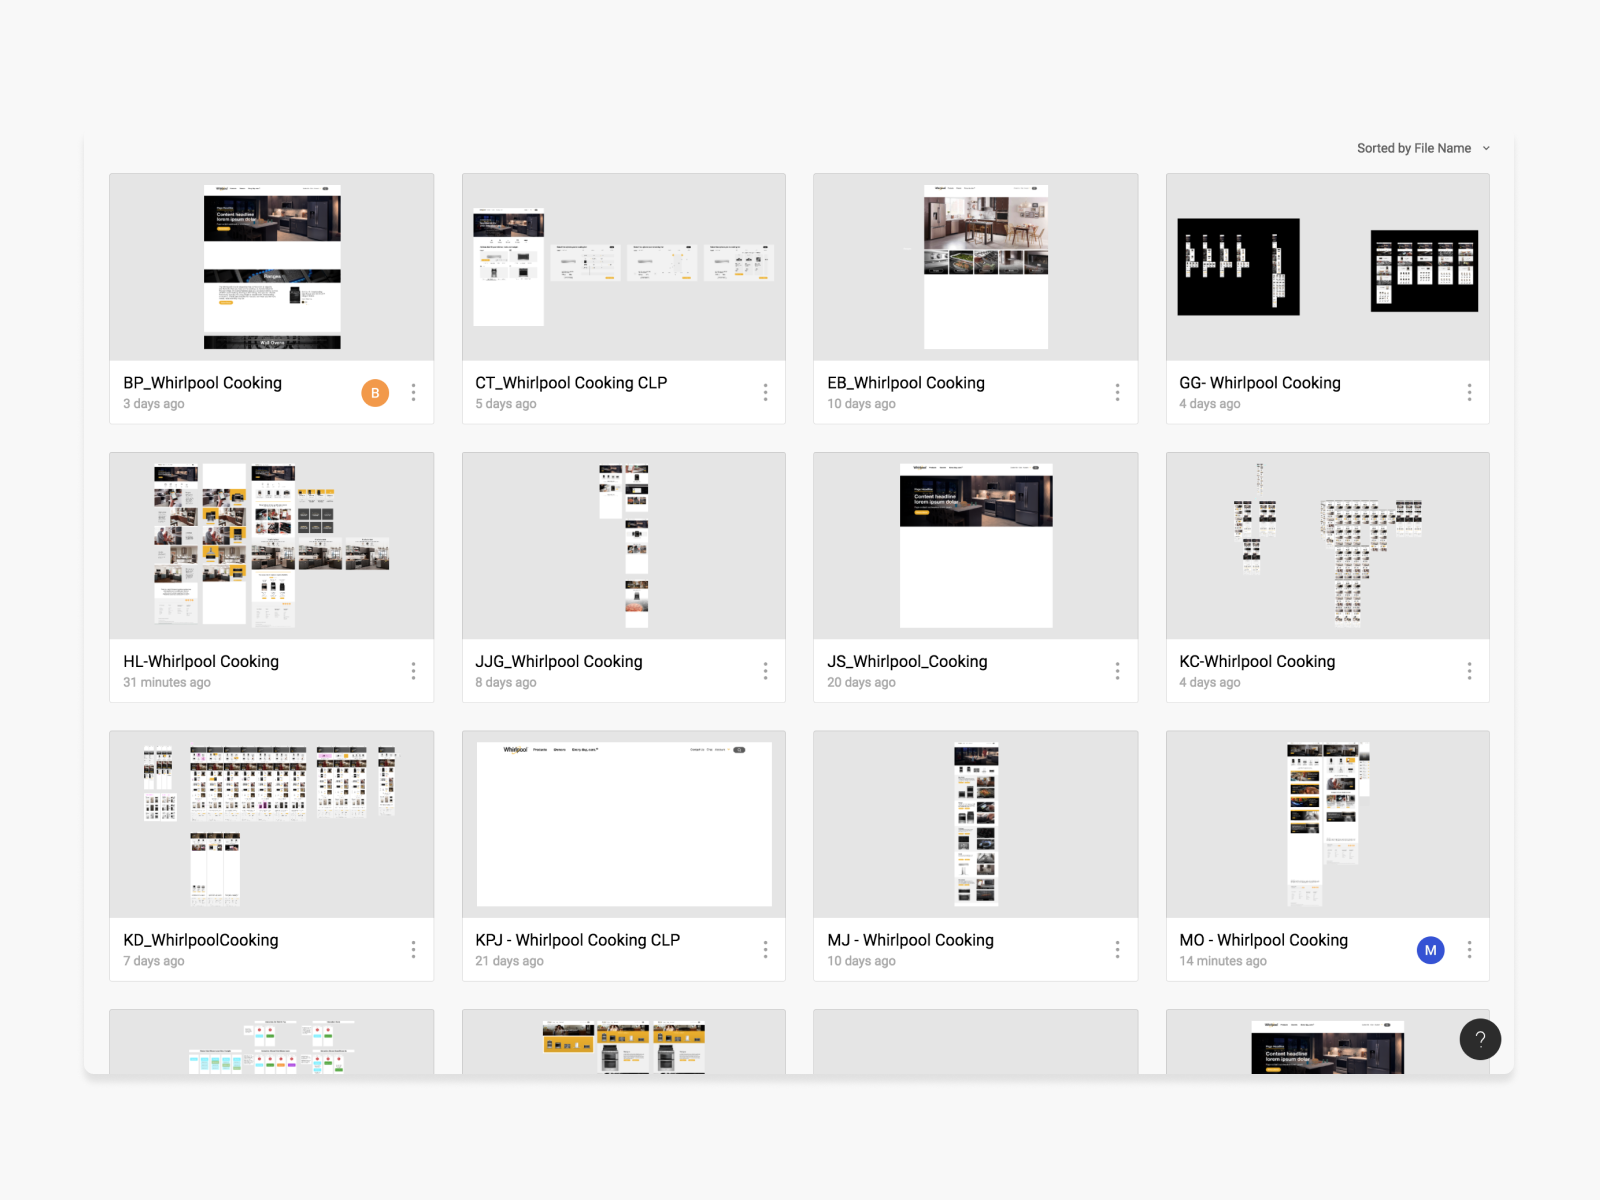Open MO - Whirlpool Cooking file thumbnail
The height and width of the screenshot is (1200, 1600).
coord(1328,824)
